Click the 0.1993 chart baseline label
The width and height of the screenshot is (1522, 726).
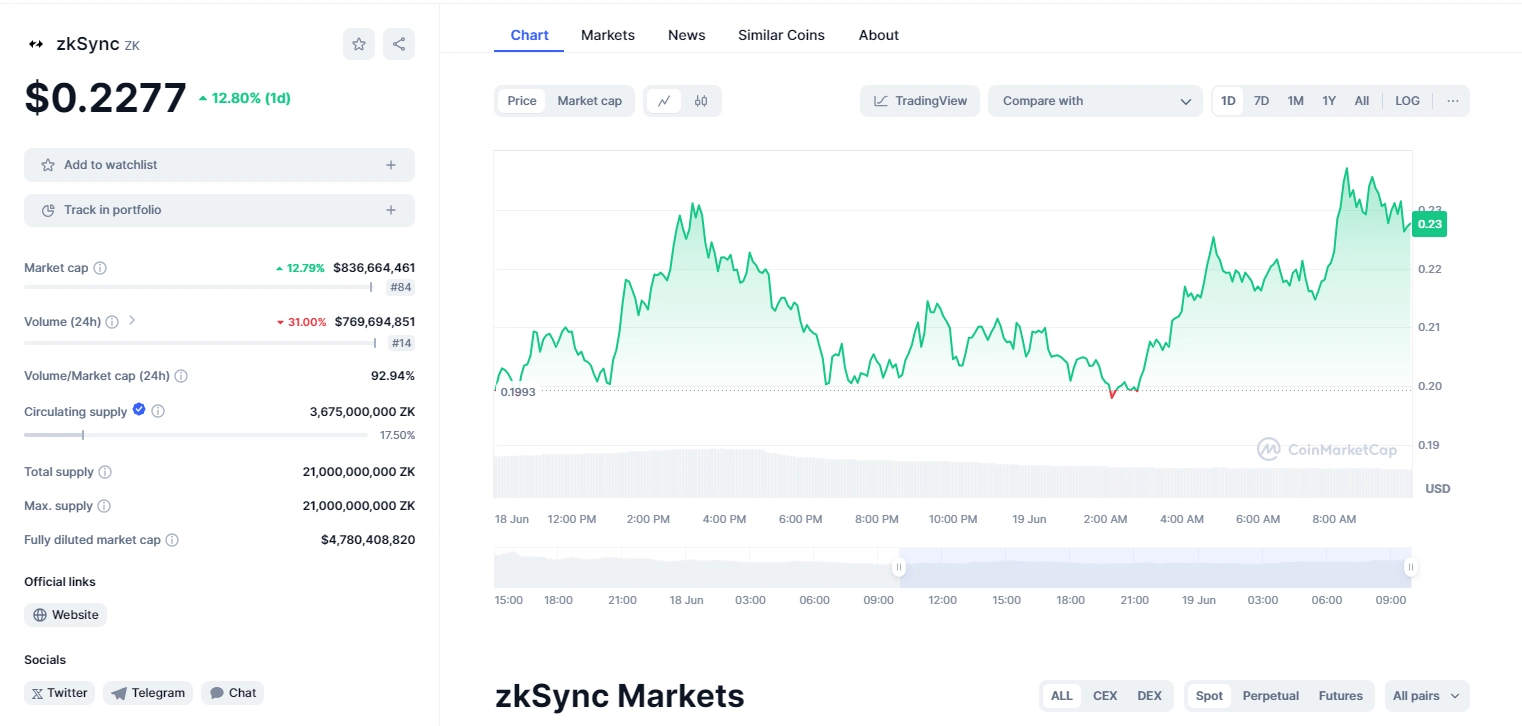point(518,392)
